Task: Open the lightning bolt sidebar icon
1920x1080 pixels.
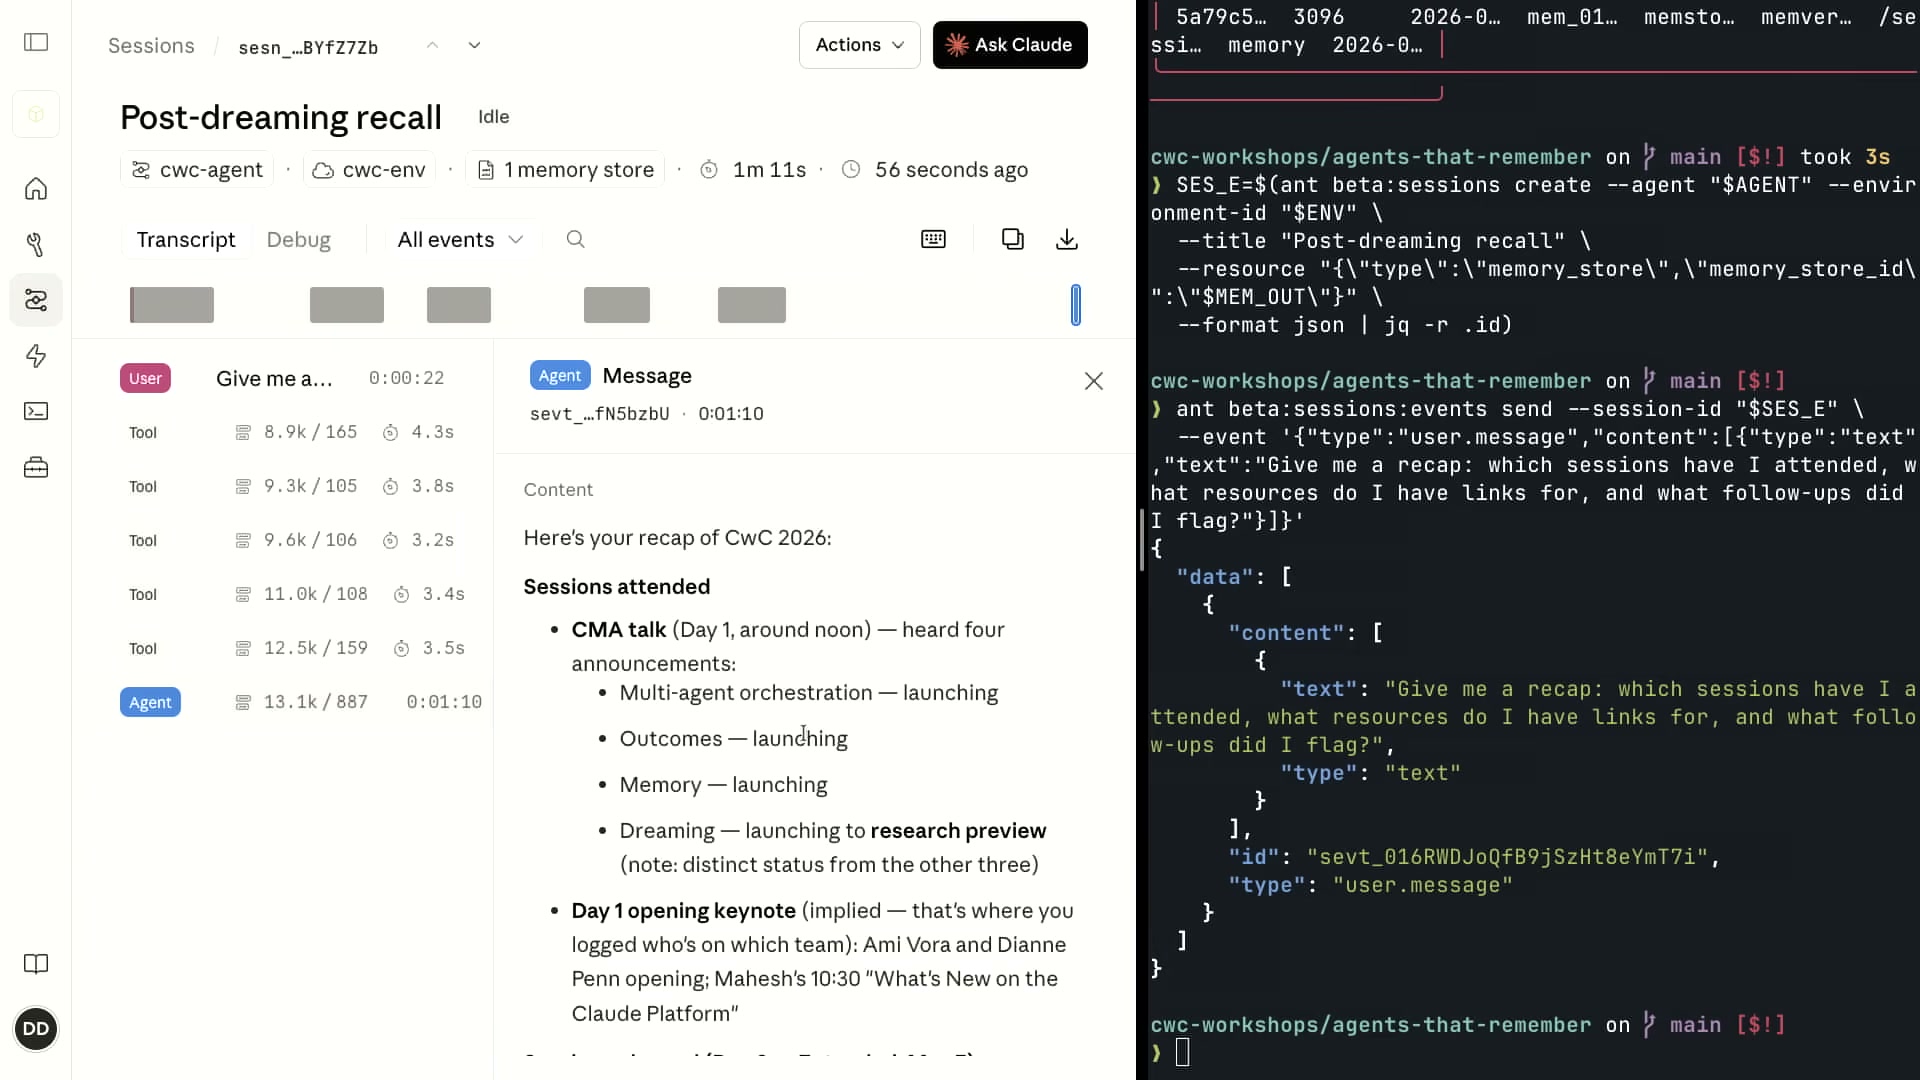Action: (36, 356)
